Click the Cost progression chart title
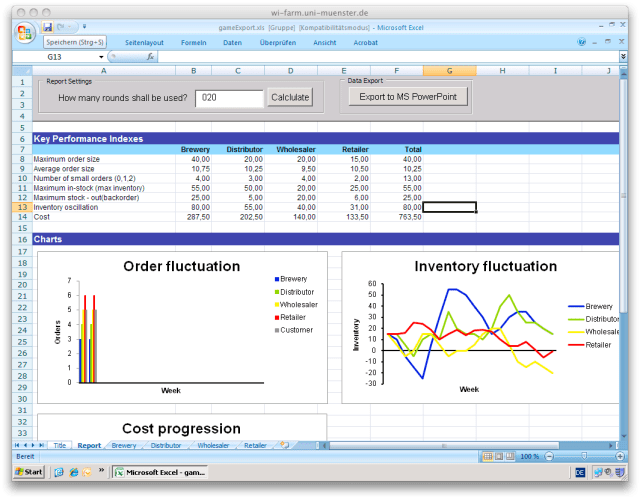 click(x=181, y=428)
